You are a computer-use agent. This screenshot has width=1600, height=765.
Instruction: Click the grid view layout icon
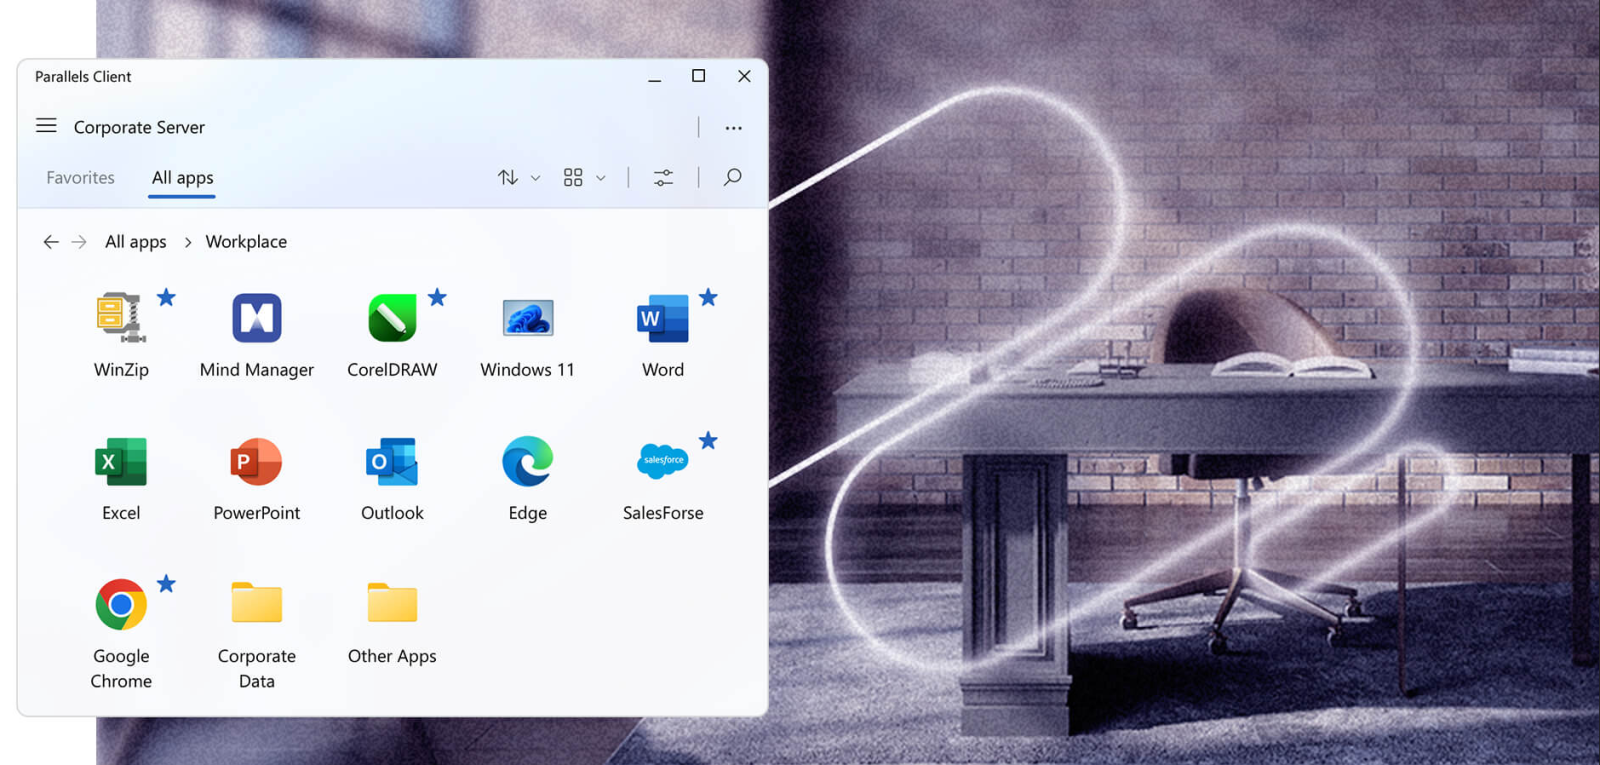(x=573, y=178)
